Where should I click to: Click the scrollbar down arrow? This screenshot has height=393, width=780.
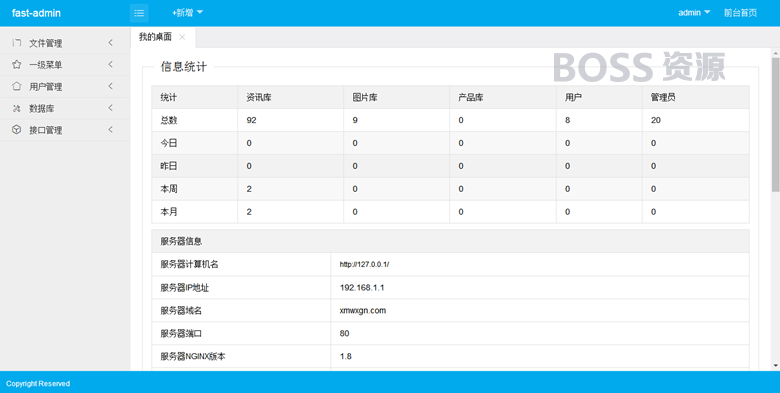776,366
